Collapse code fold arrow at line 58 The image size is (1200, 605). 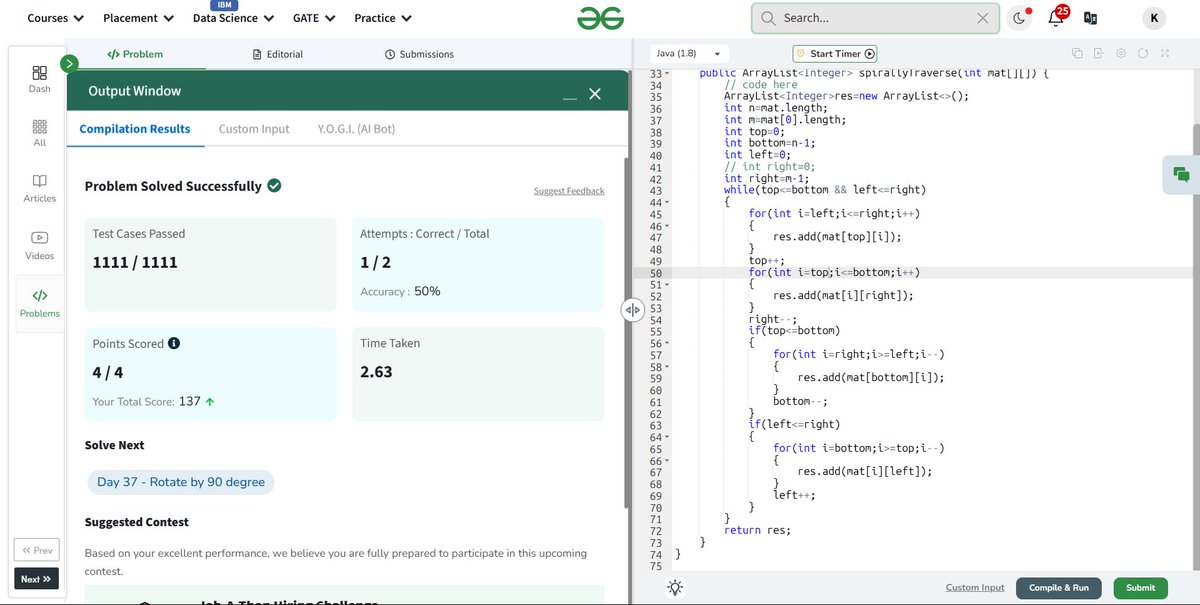coord(667,367)
